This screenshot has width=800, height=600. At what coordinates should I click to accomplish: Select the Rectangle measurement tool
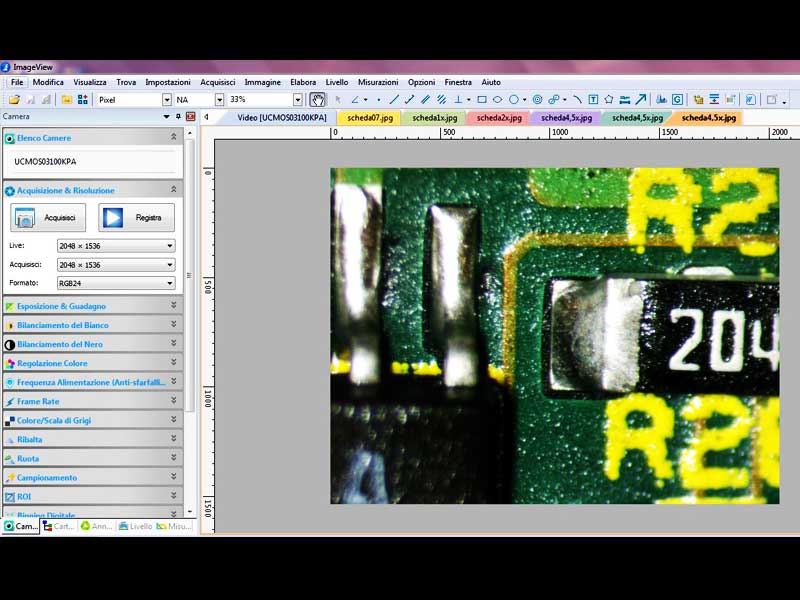point(482,99)
